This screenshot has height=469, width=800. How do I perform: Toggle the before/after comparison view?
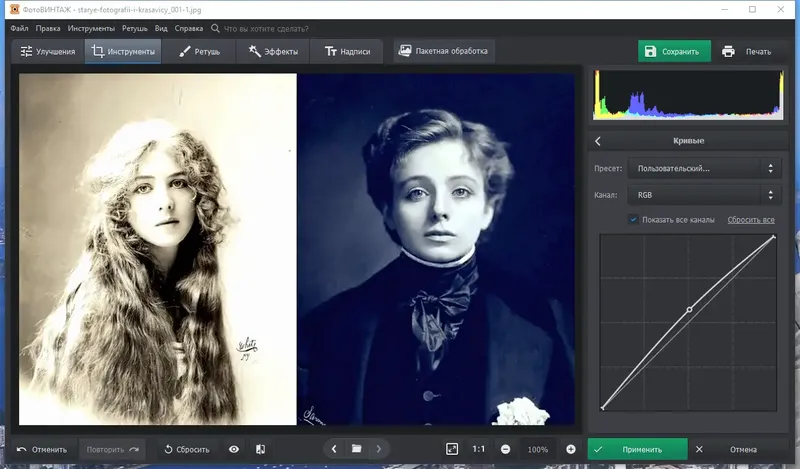click(260, 449)
